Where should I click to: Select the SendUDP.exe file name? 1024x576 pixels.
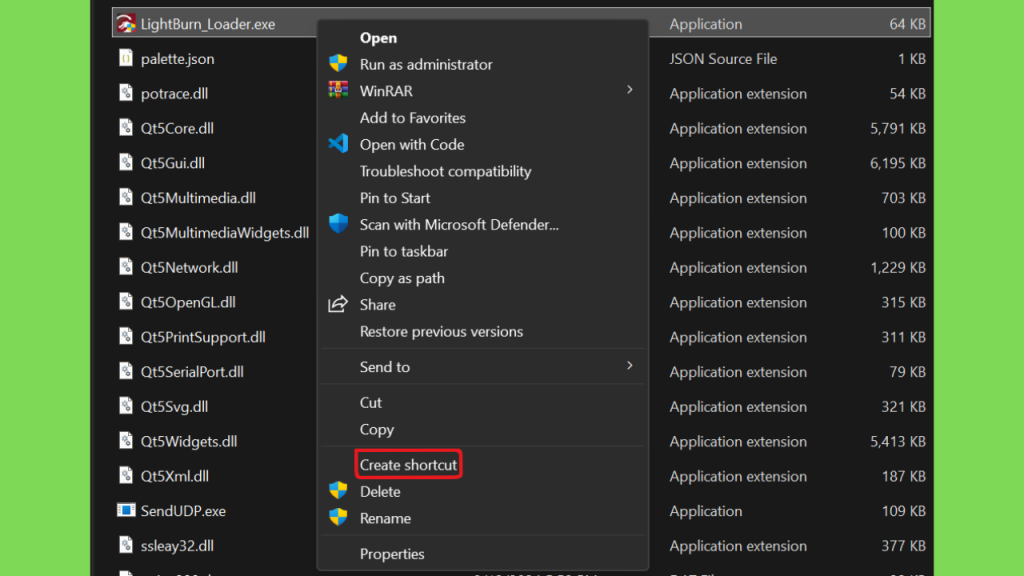click(184, 511)
